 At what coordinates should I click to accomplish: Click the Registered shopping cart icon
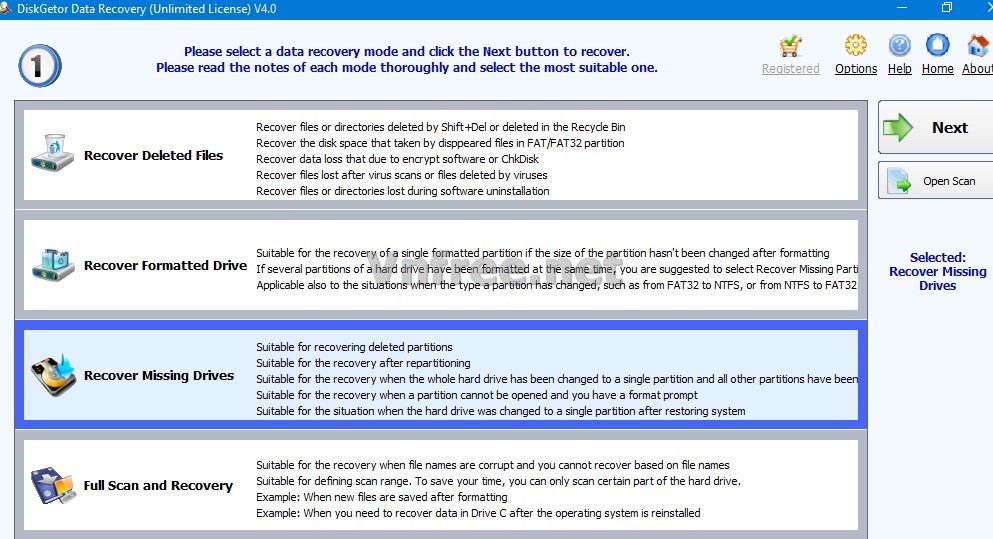(791, 46)
